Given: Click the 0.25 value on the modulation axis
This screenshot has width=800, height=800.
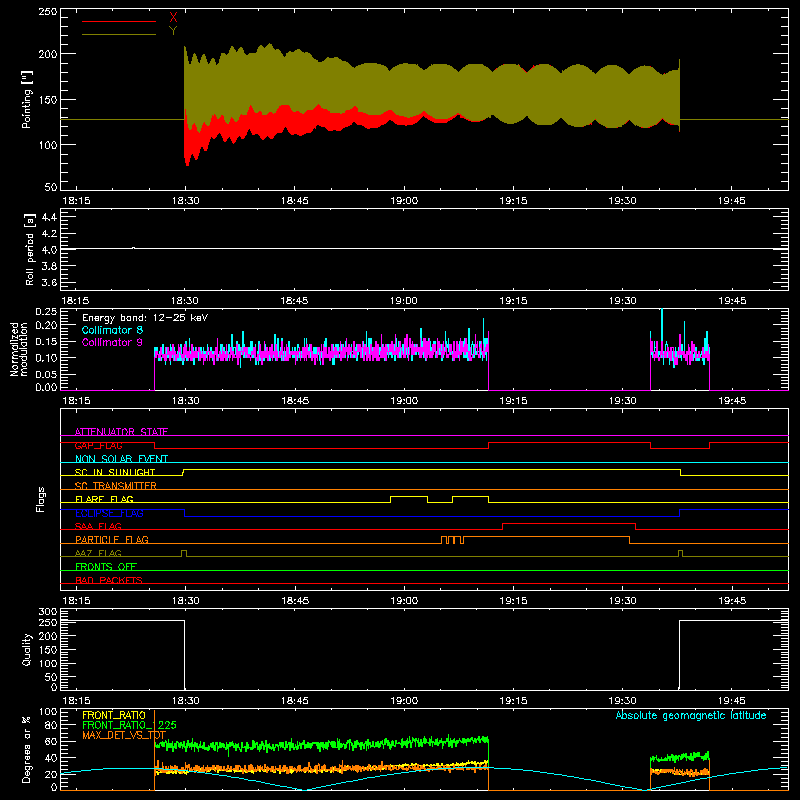Looking at the screenshot, I should (x=46, y=312).
